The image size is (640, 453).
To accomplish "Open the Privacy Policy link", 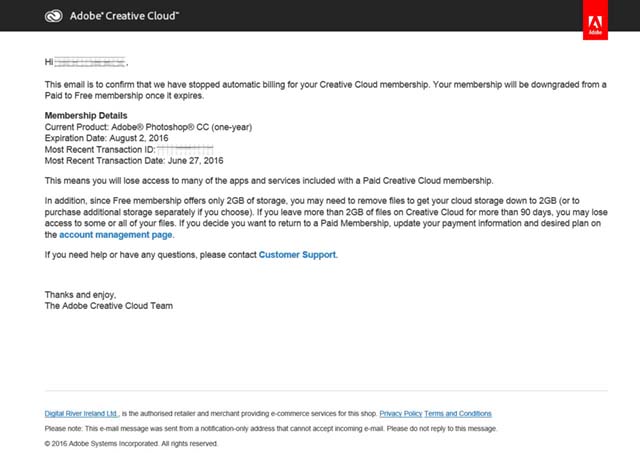I will [x=400, y=413].
